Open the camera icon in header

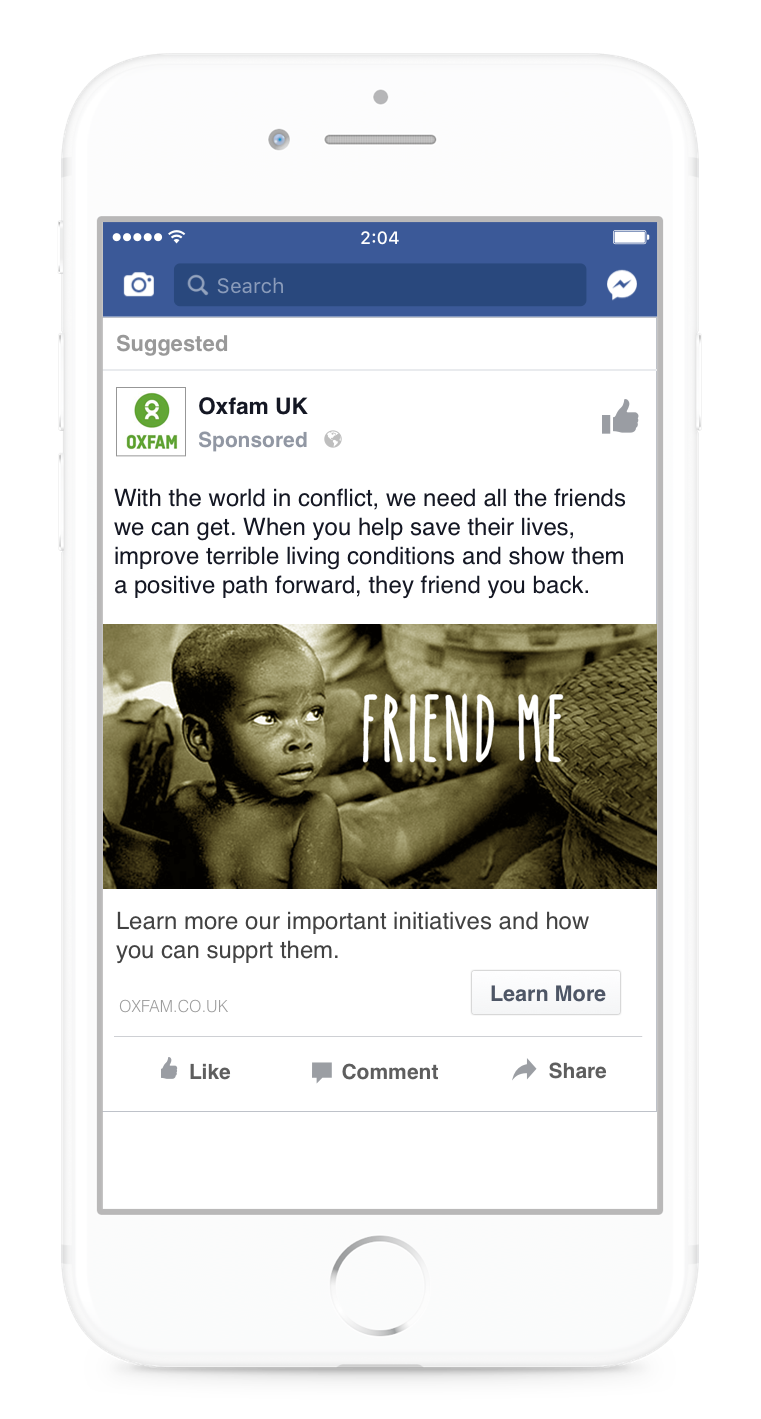coord(139,285)
